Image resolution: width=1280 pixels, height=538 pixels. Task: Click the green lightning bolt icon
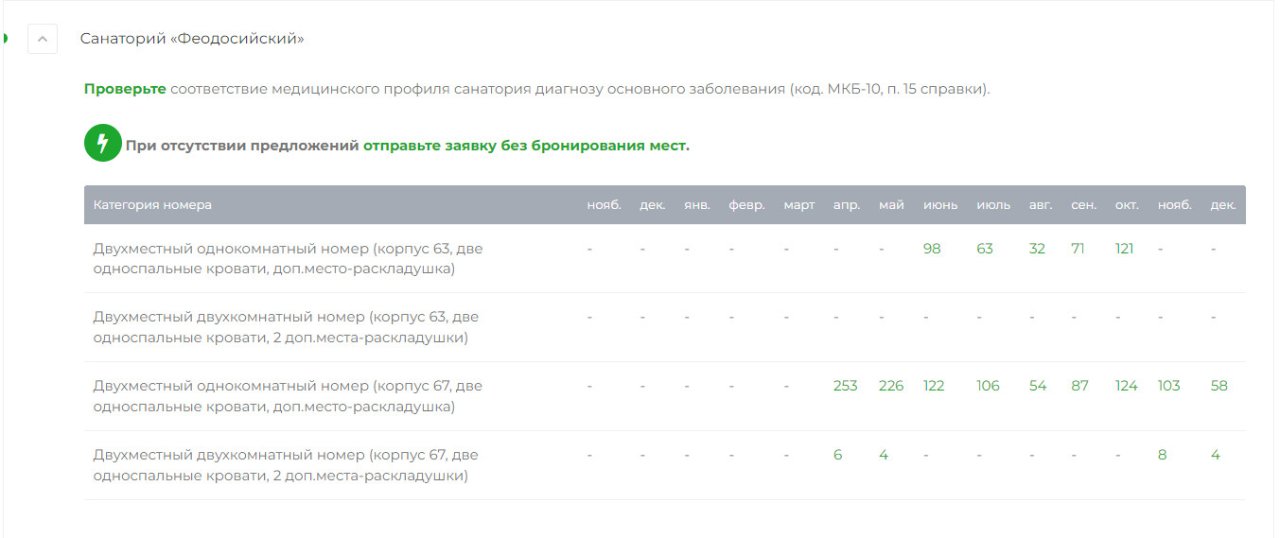coord(102,144)
